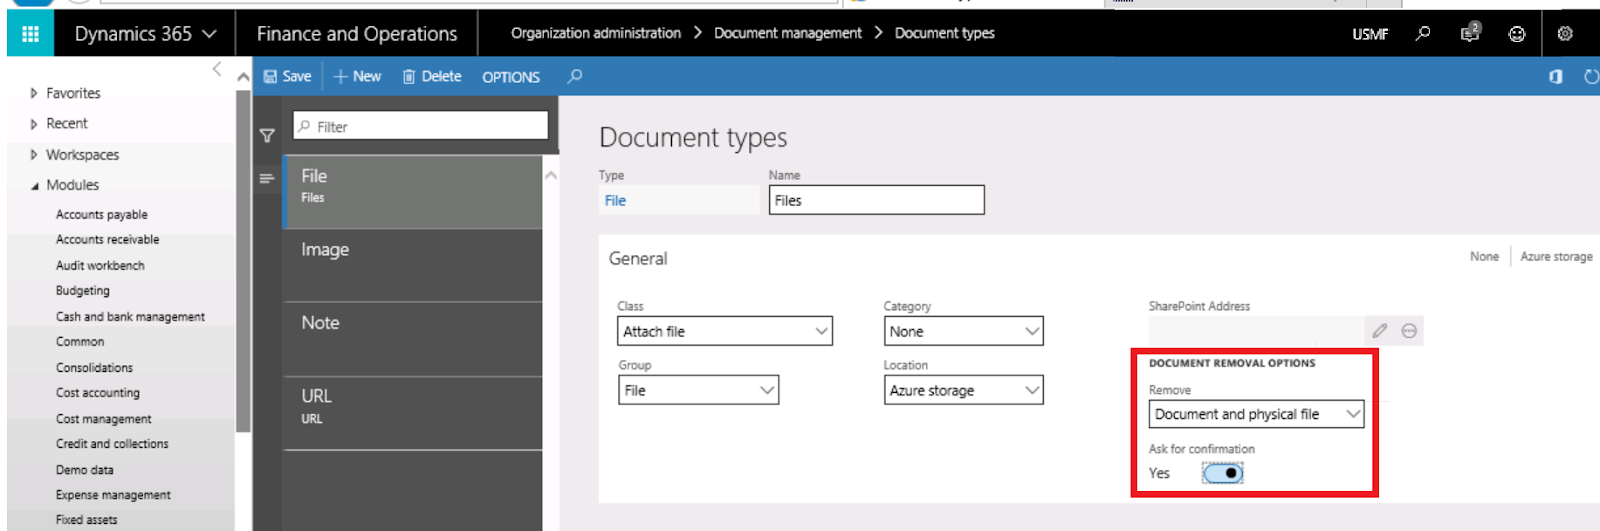
Task: Click the Finance and Operations title
Action: [x=357, y=34]
